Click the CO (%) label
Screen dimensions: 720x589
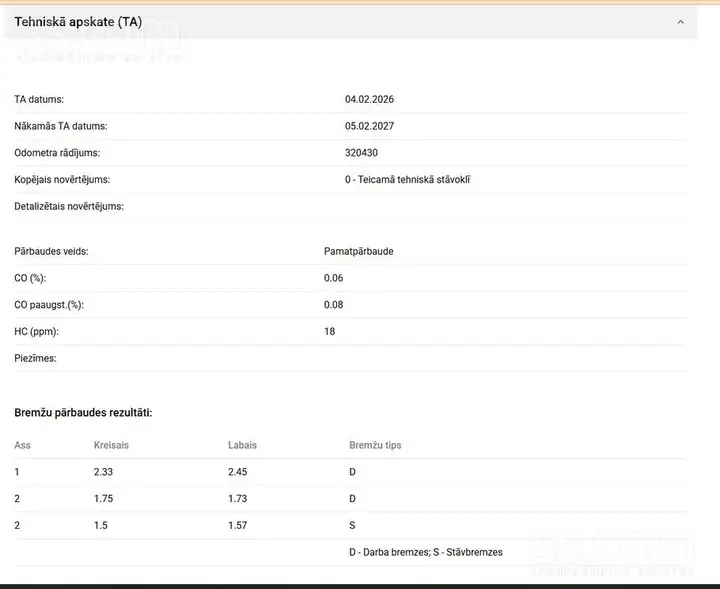[30, 278]
